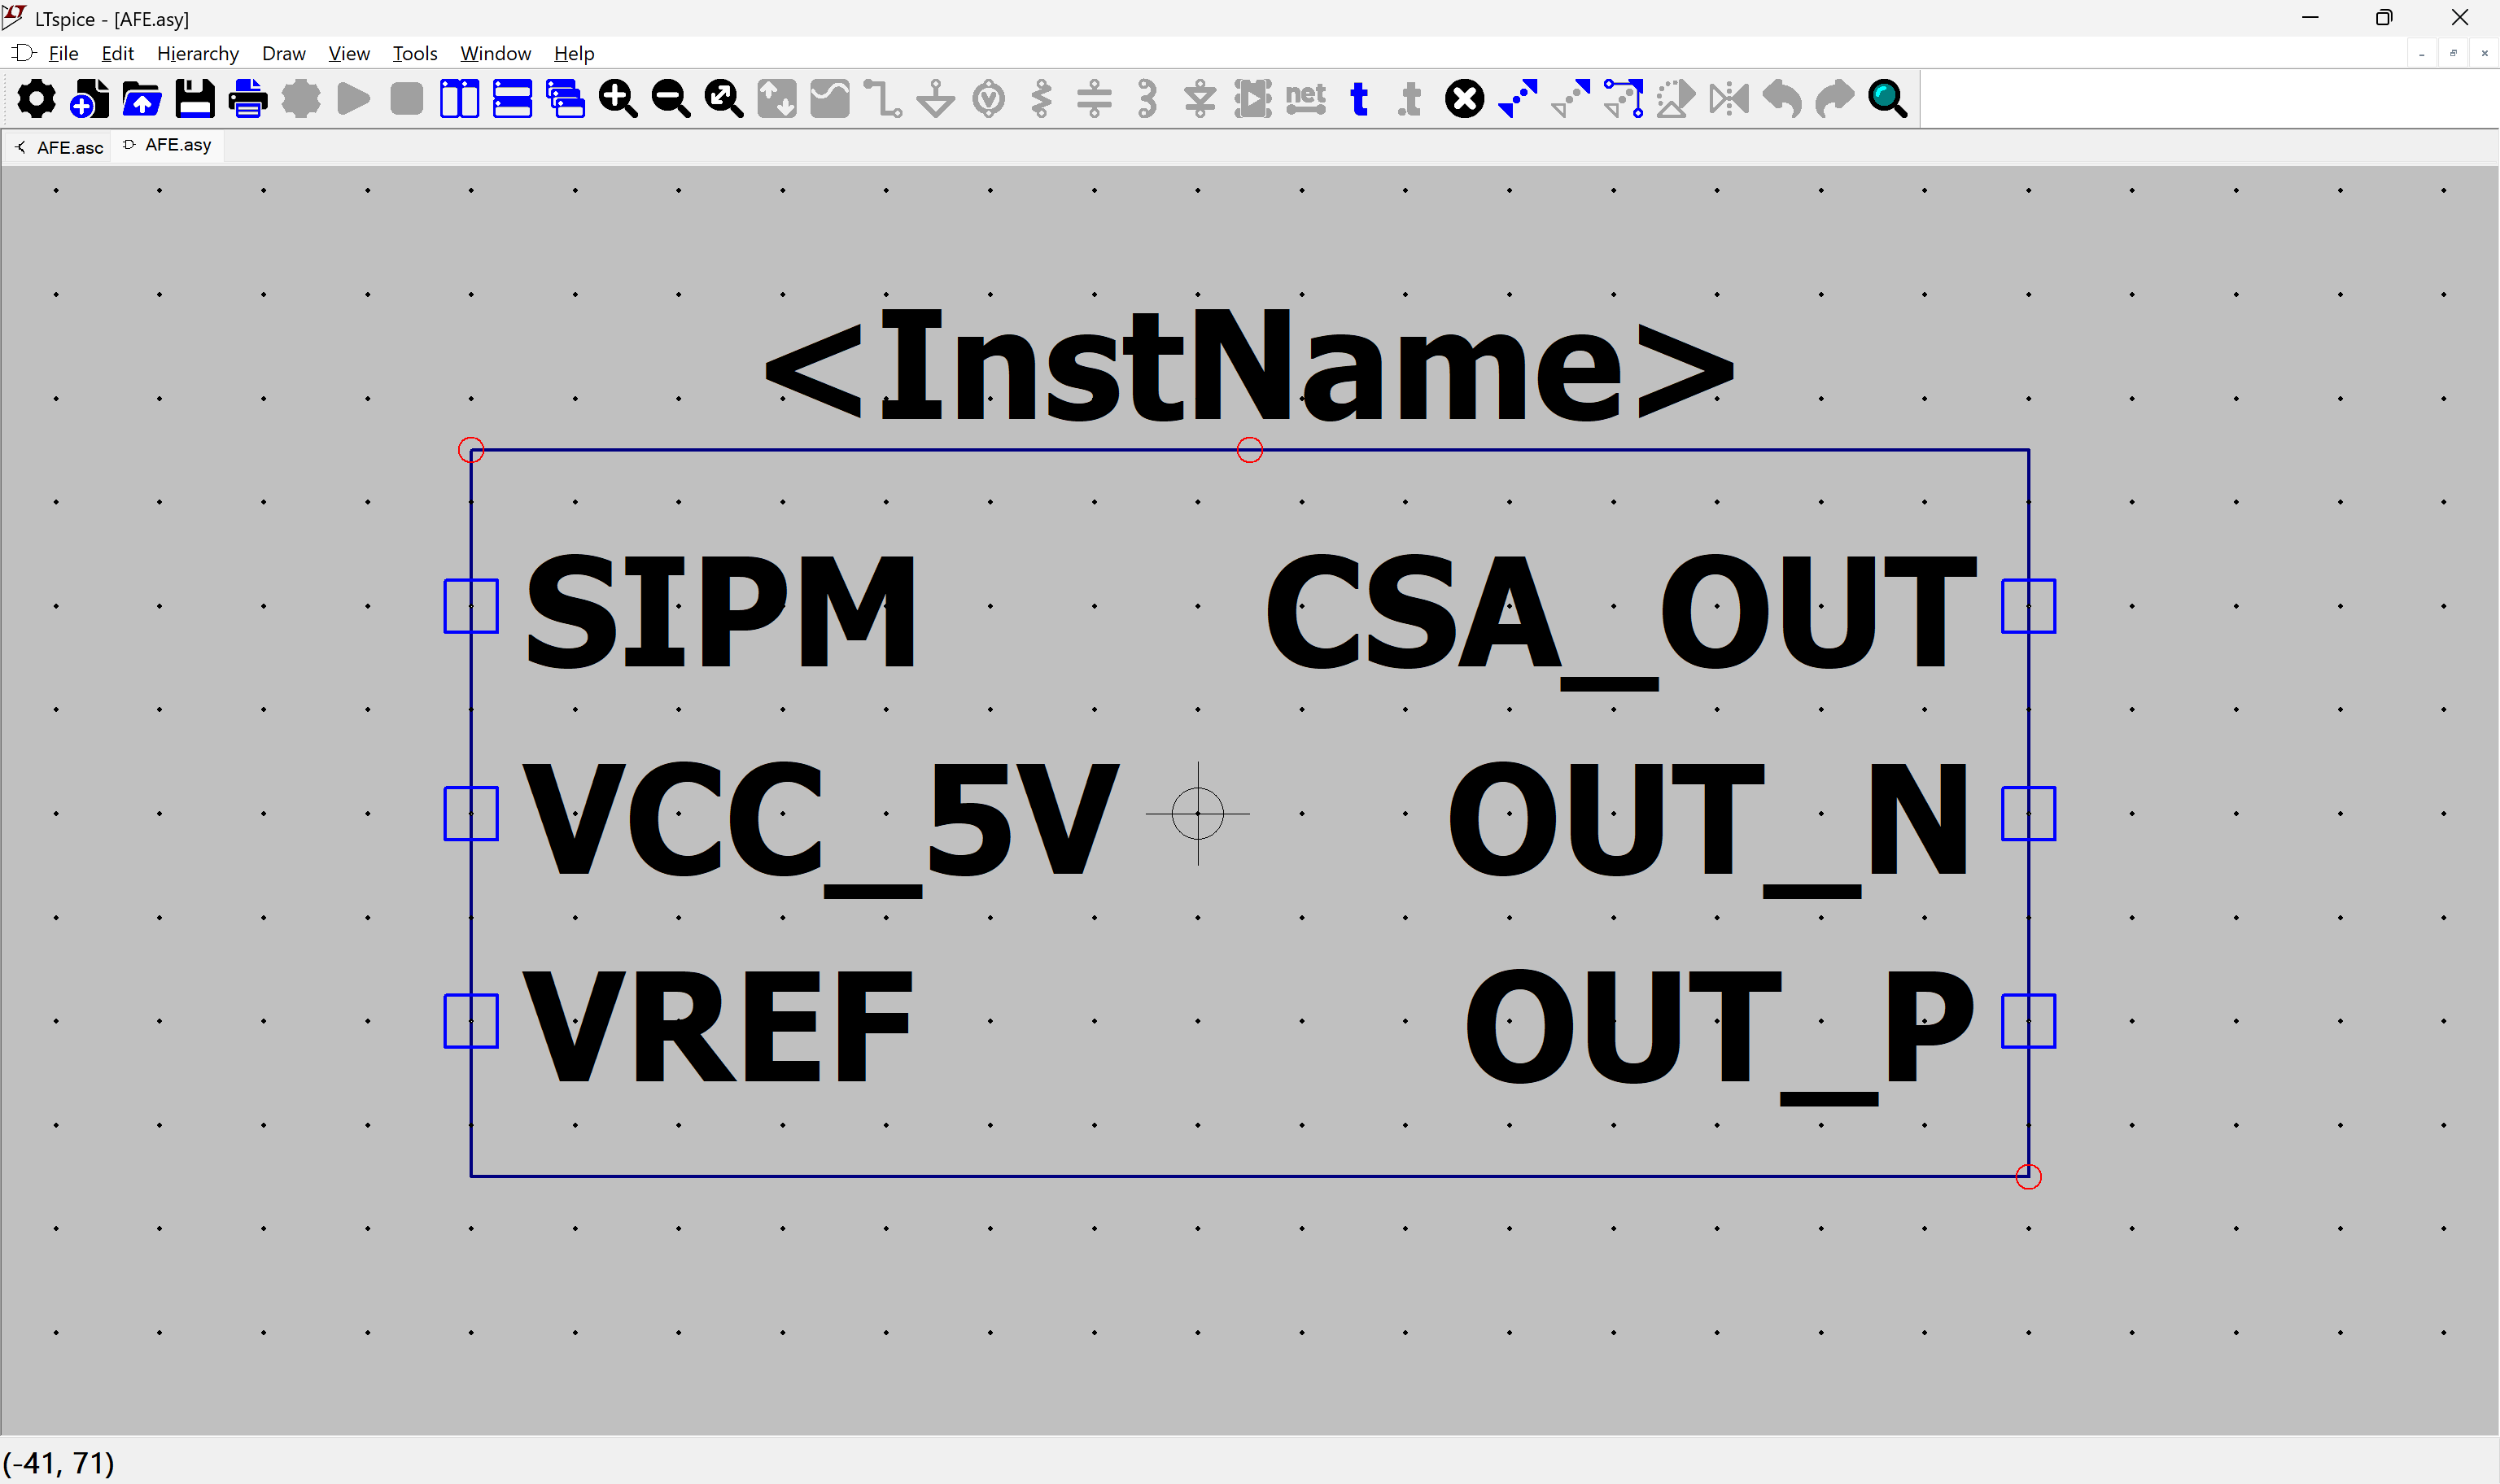Click the Zoom to Fit icon

click(724, 99)
